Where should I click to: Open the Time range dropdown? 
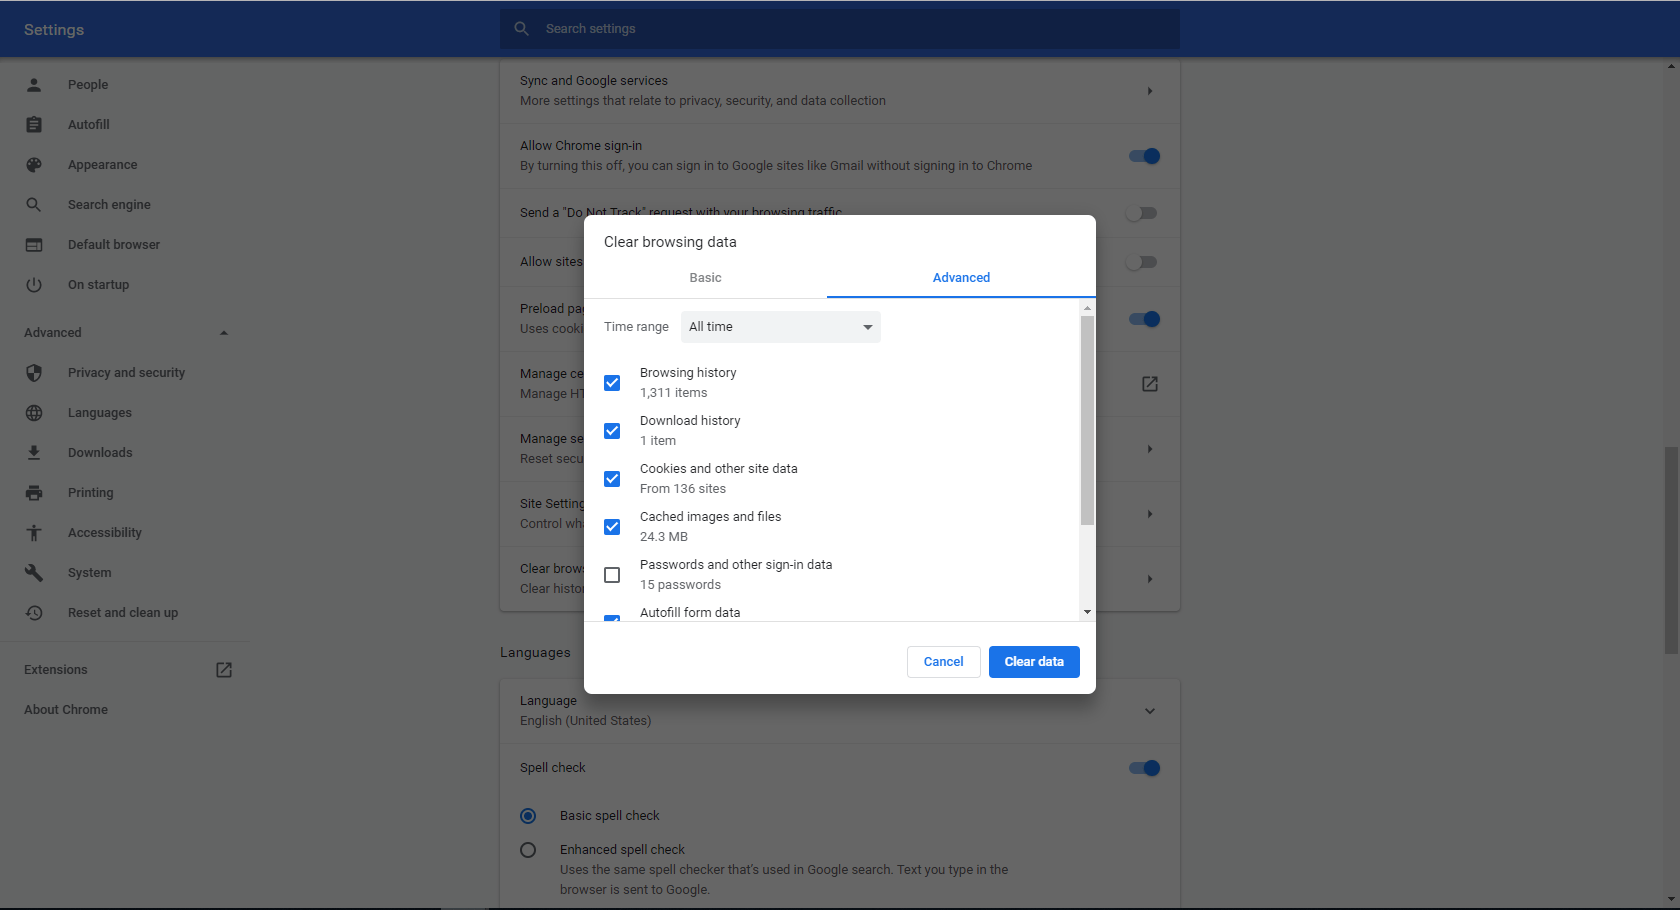pyautogui.click(x=780, y=326)
